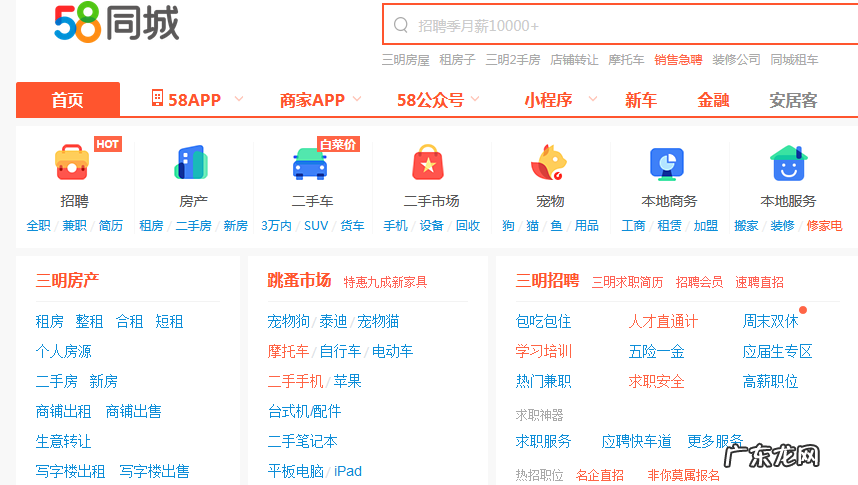
Task: Open 个人房源 link
Action: pyautogui.click(x=63, y=351)
